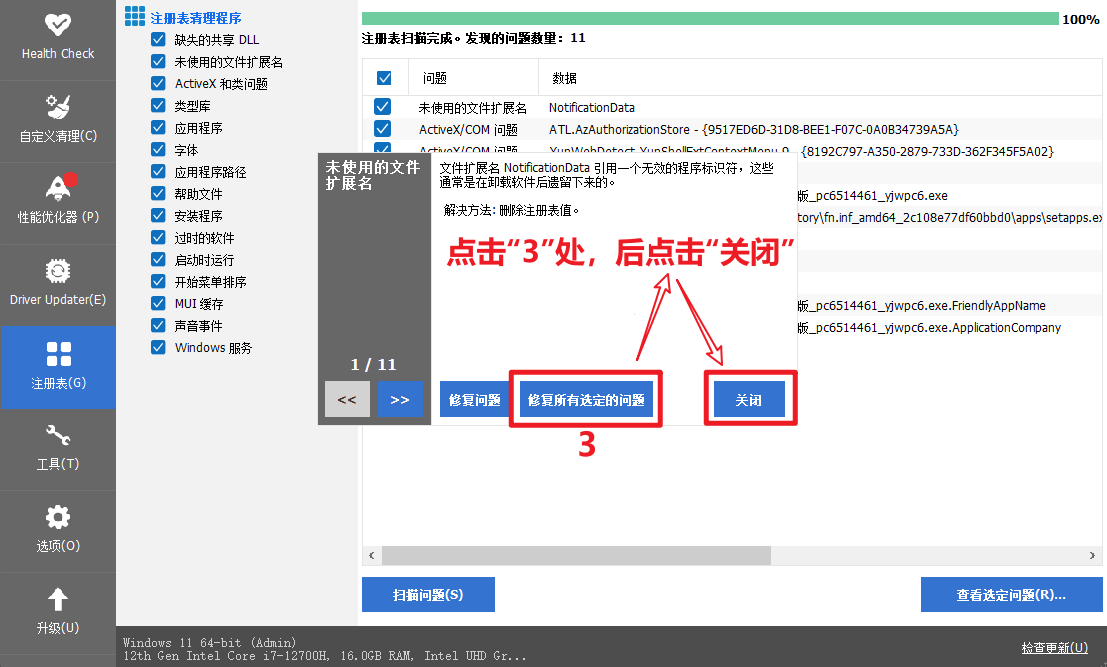This screenshot has width=1107, height=667.
Task: Expand the 注册表清理程序 header icon
Action: pyautogui.click(x=135, y=16)
